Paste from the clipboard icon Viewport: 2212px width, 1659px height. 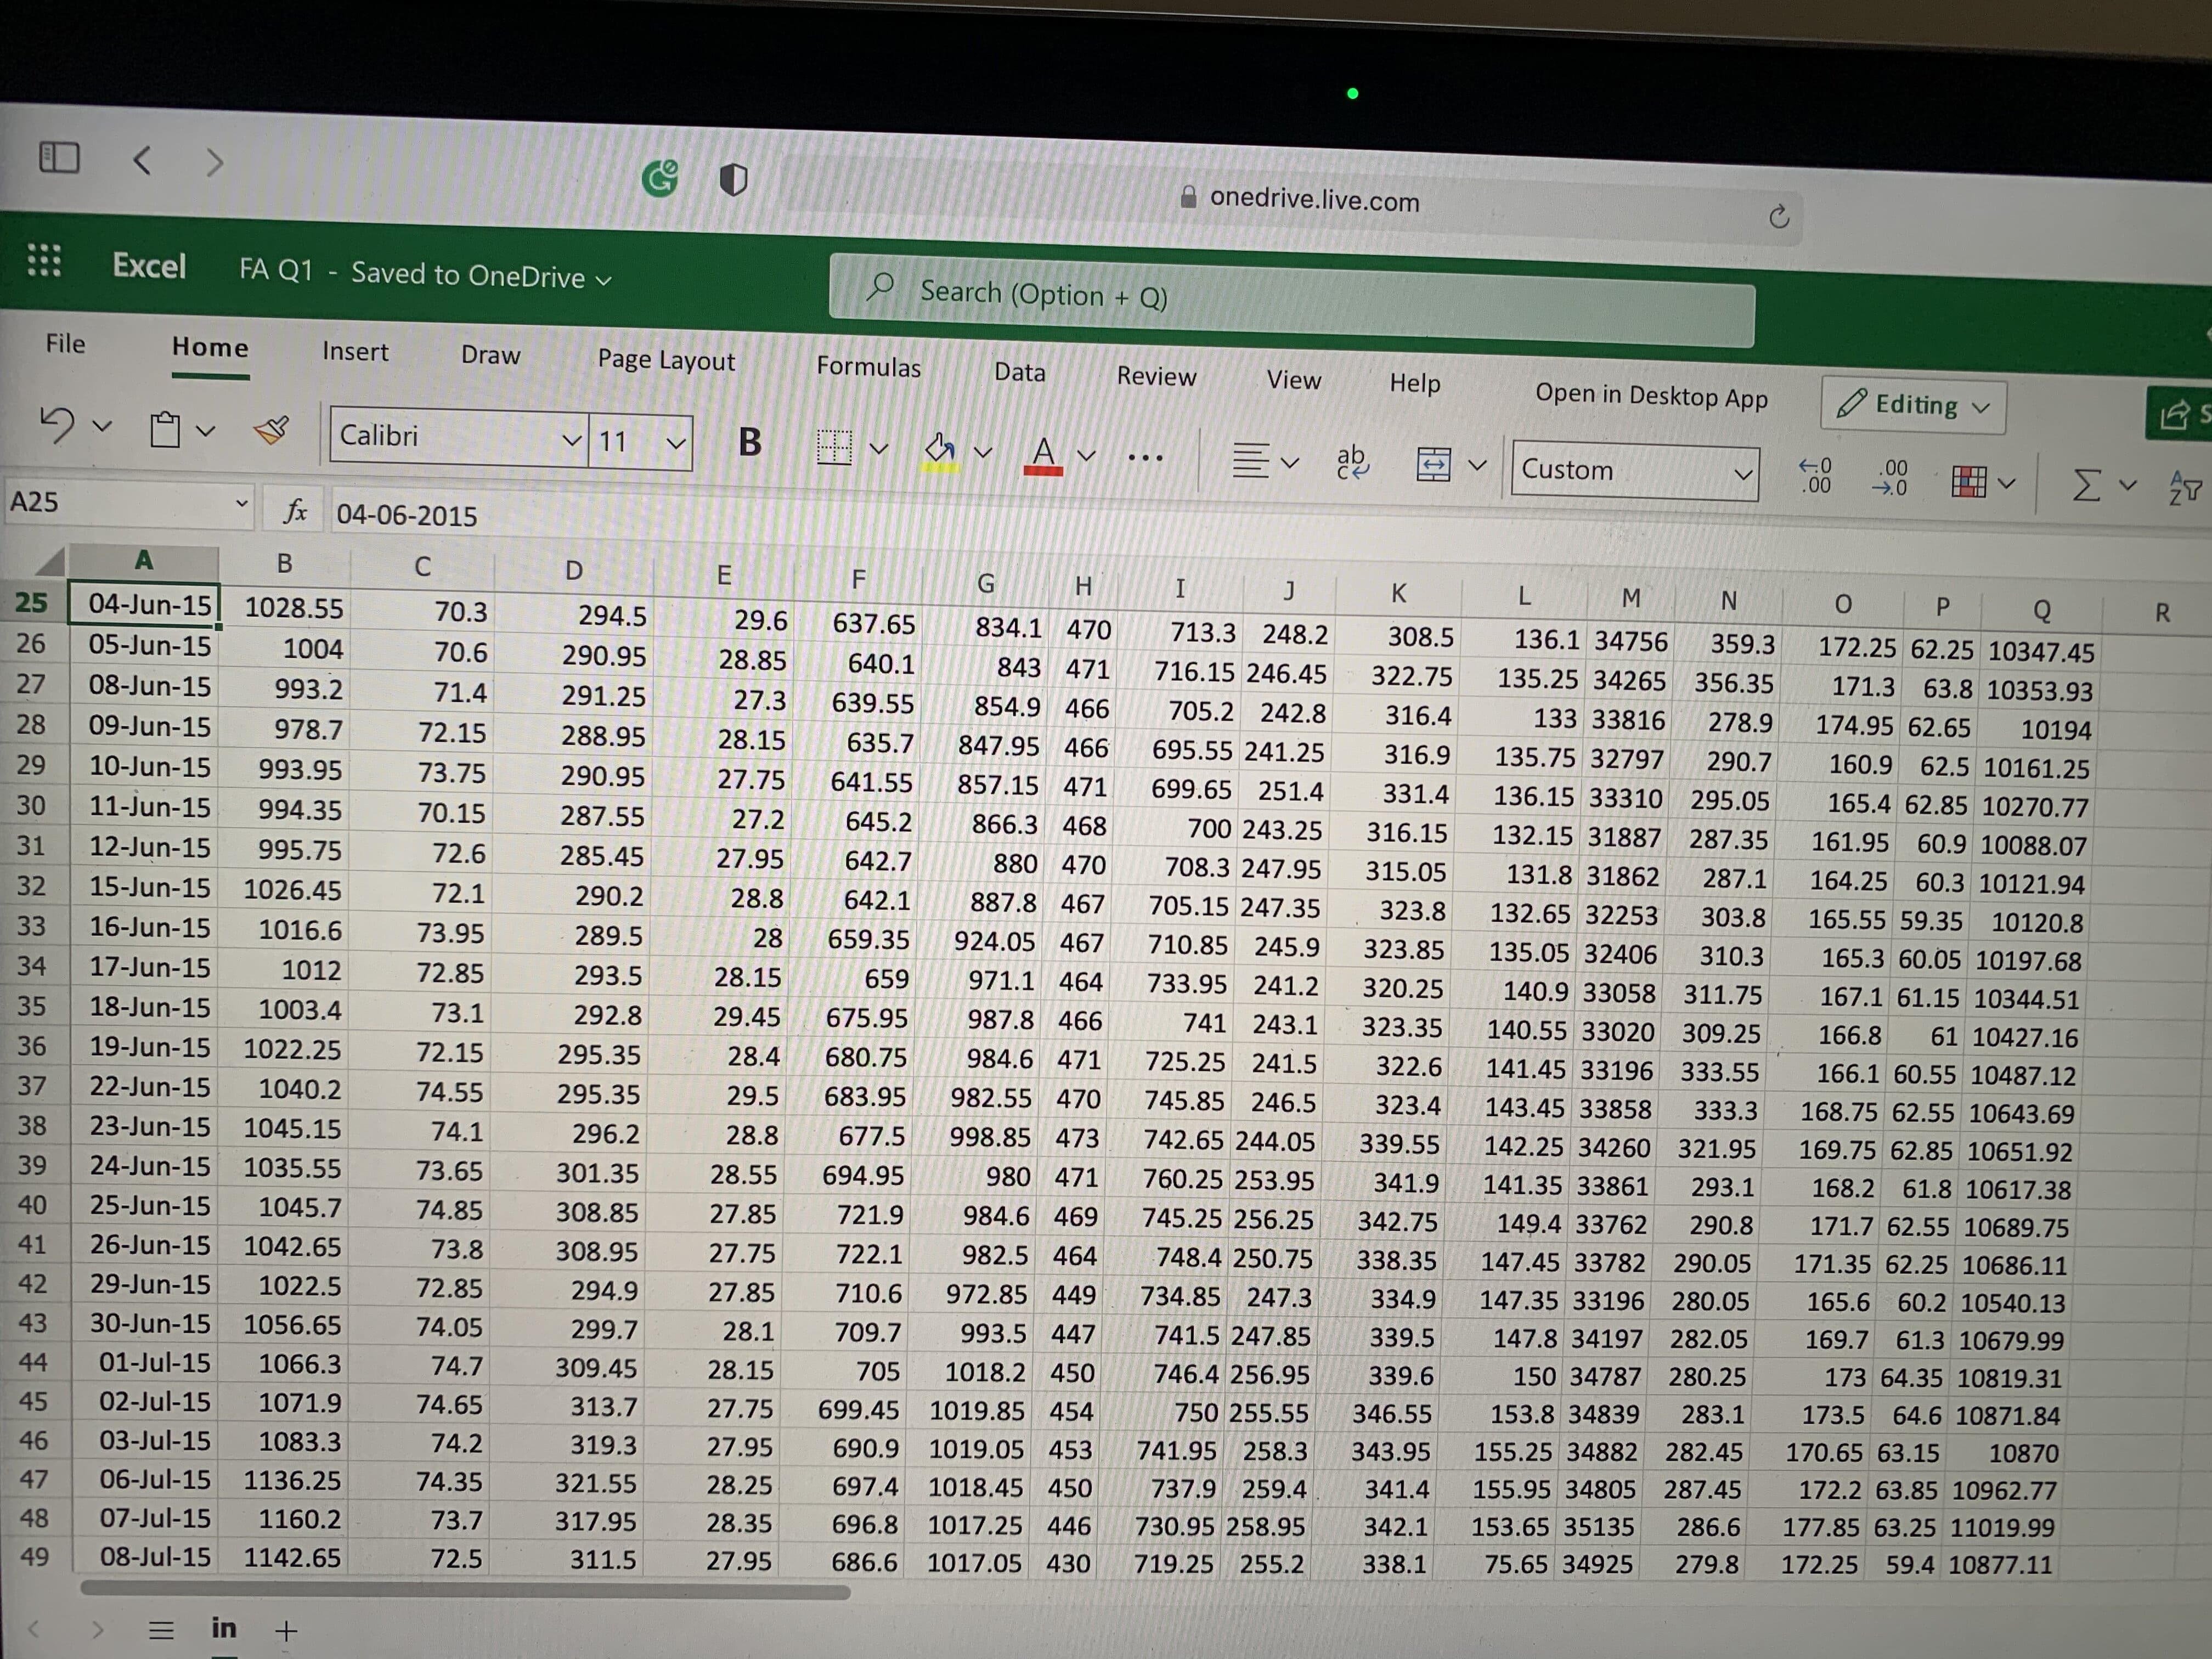click(x=165, y=429)
